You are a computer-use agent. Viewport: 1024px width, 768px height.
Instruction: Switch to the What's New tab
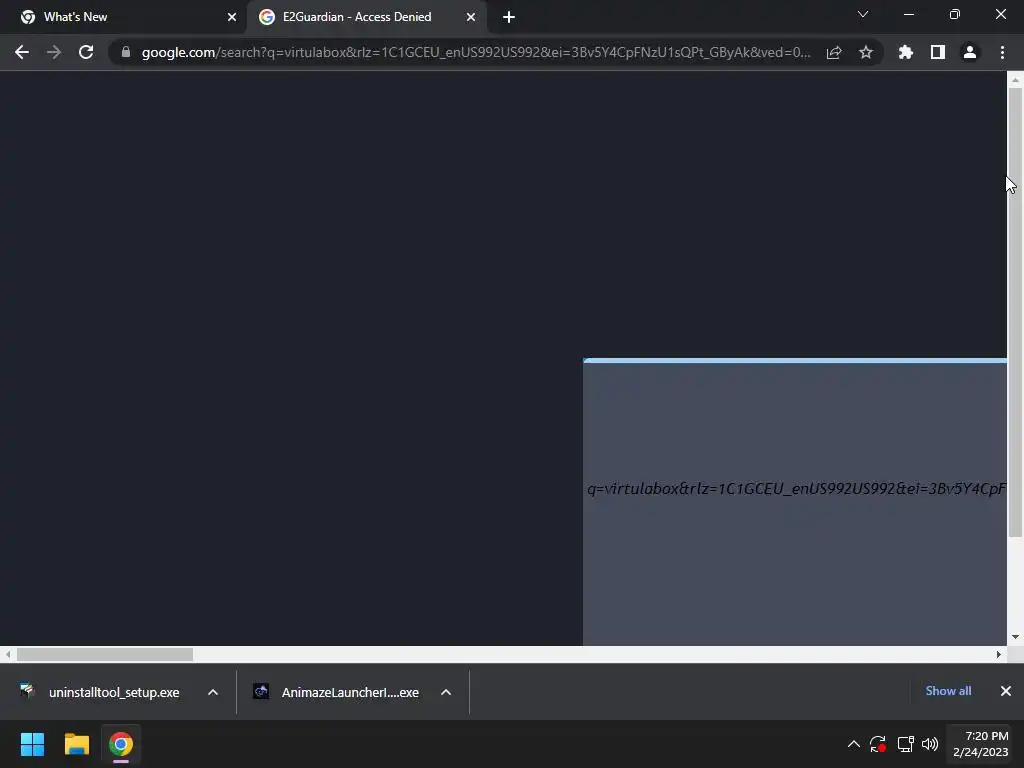124,17
